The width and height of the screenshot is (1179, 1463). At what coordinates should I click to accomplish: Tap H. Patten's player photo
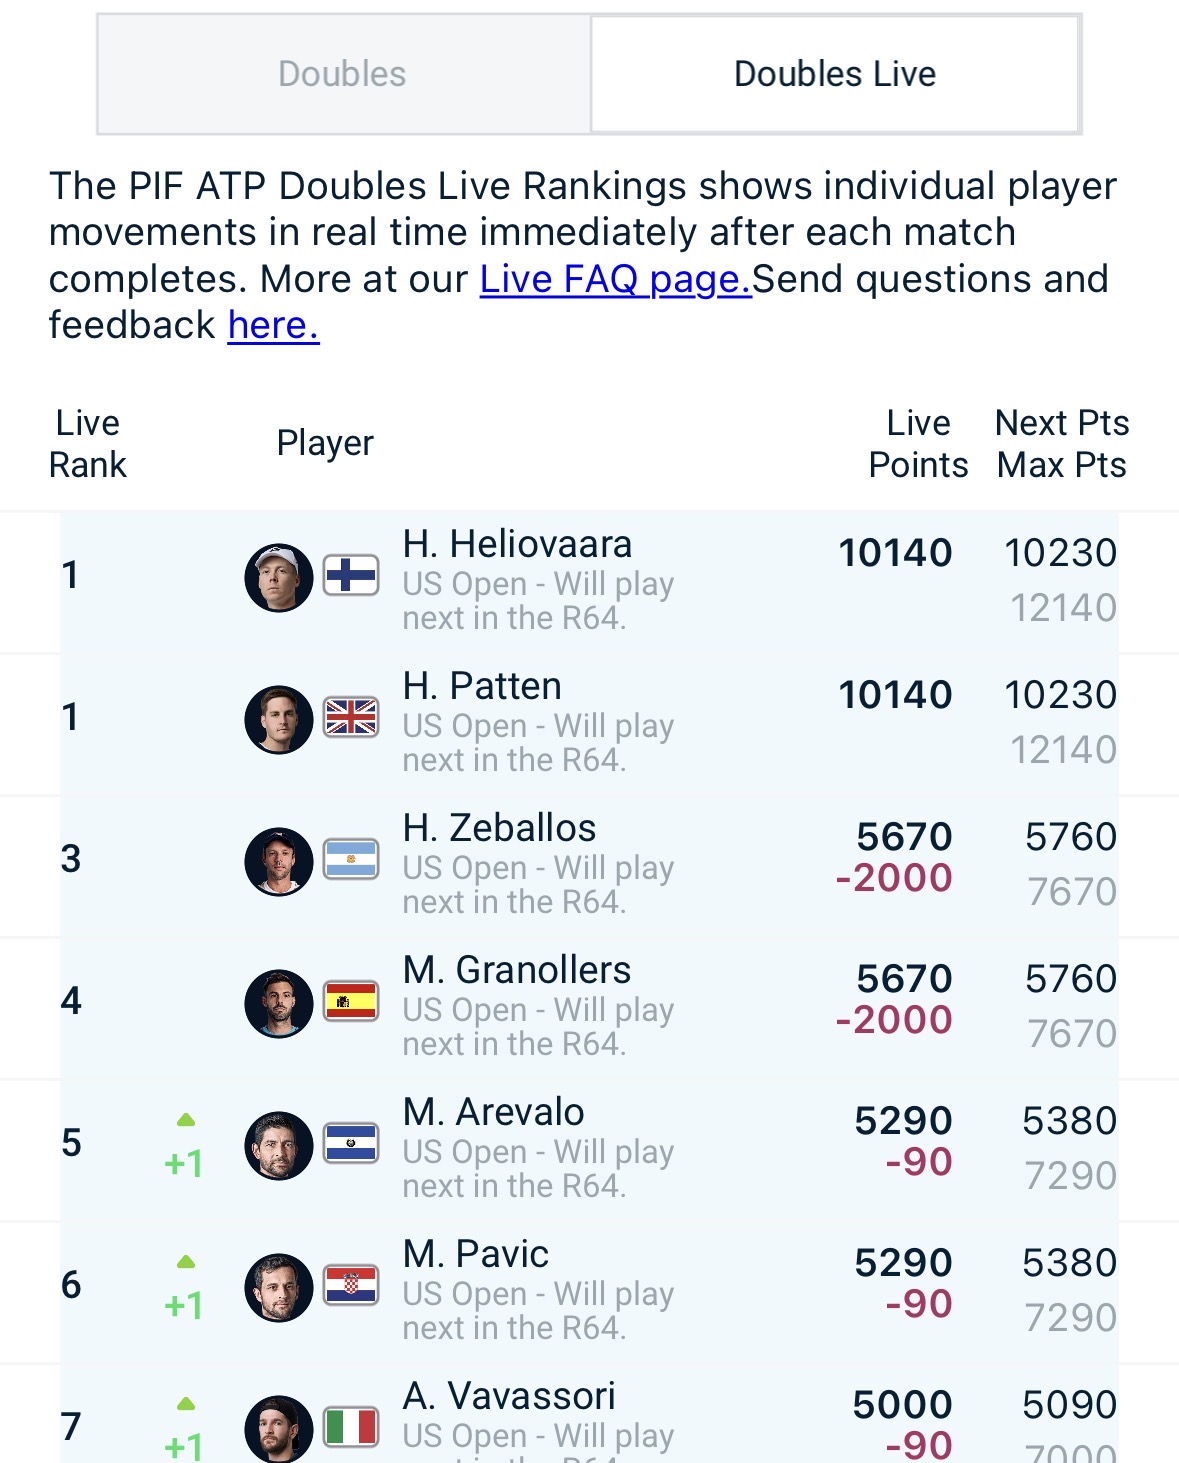(279, 719)
